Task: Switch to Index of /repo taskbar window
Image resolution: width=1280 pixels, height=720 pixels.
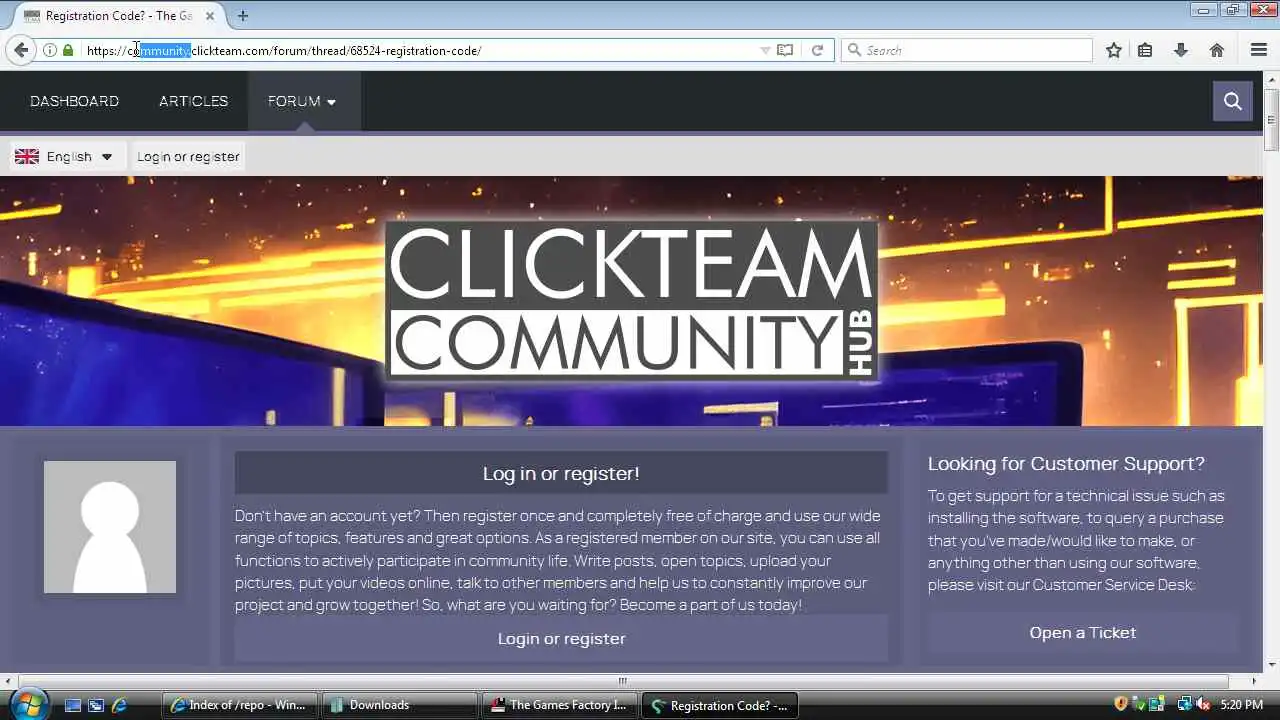Action: [240, 705]
